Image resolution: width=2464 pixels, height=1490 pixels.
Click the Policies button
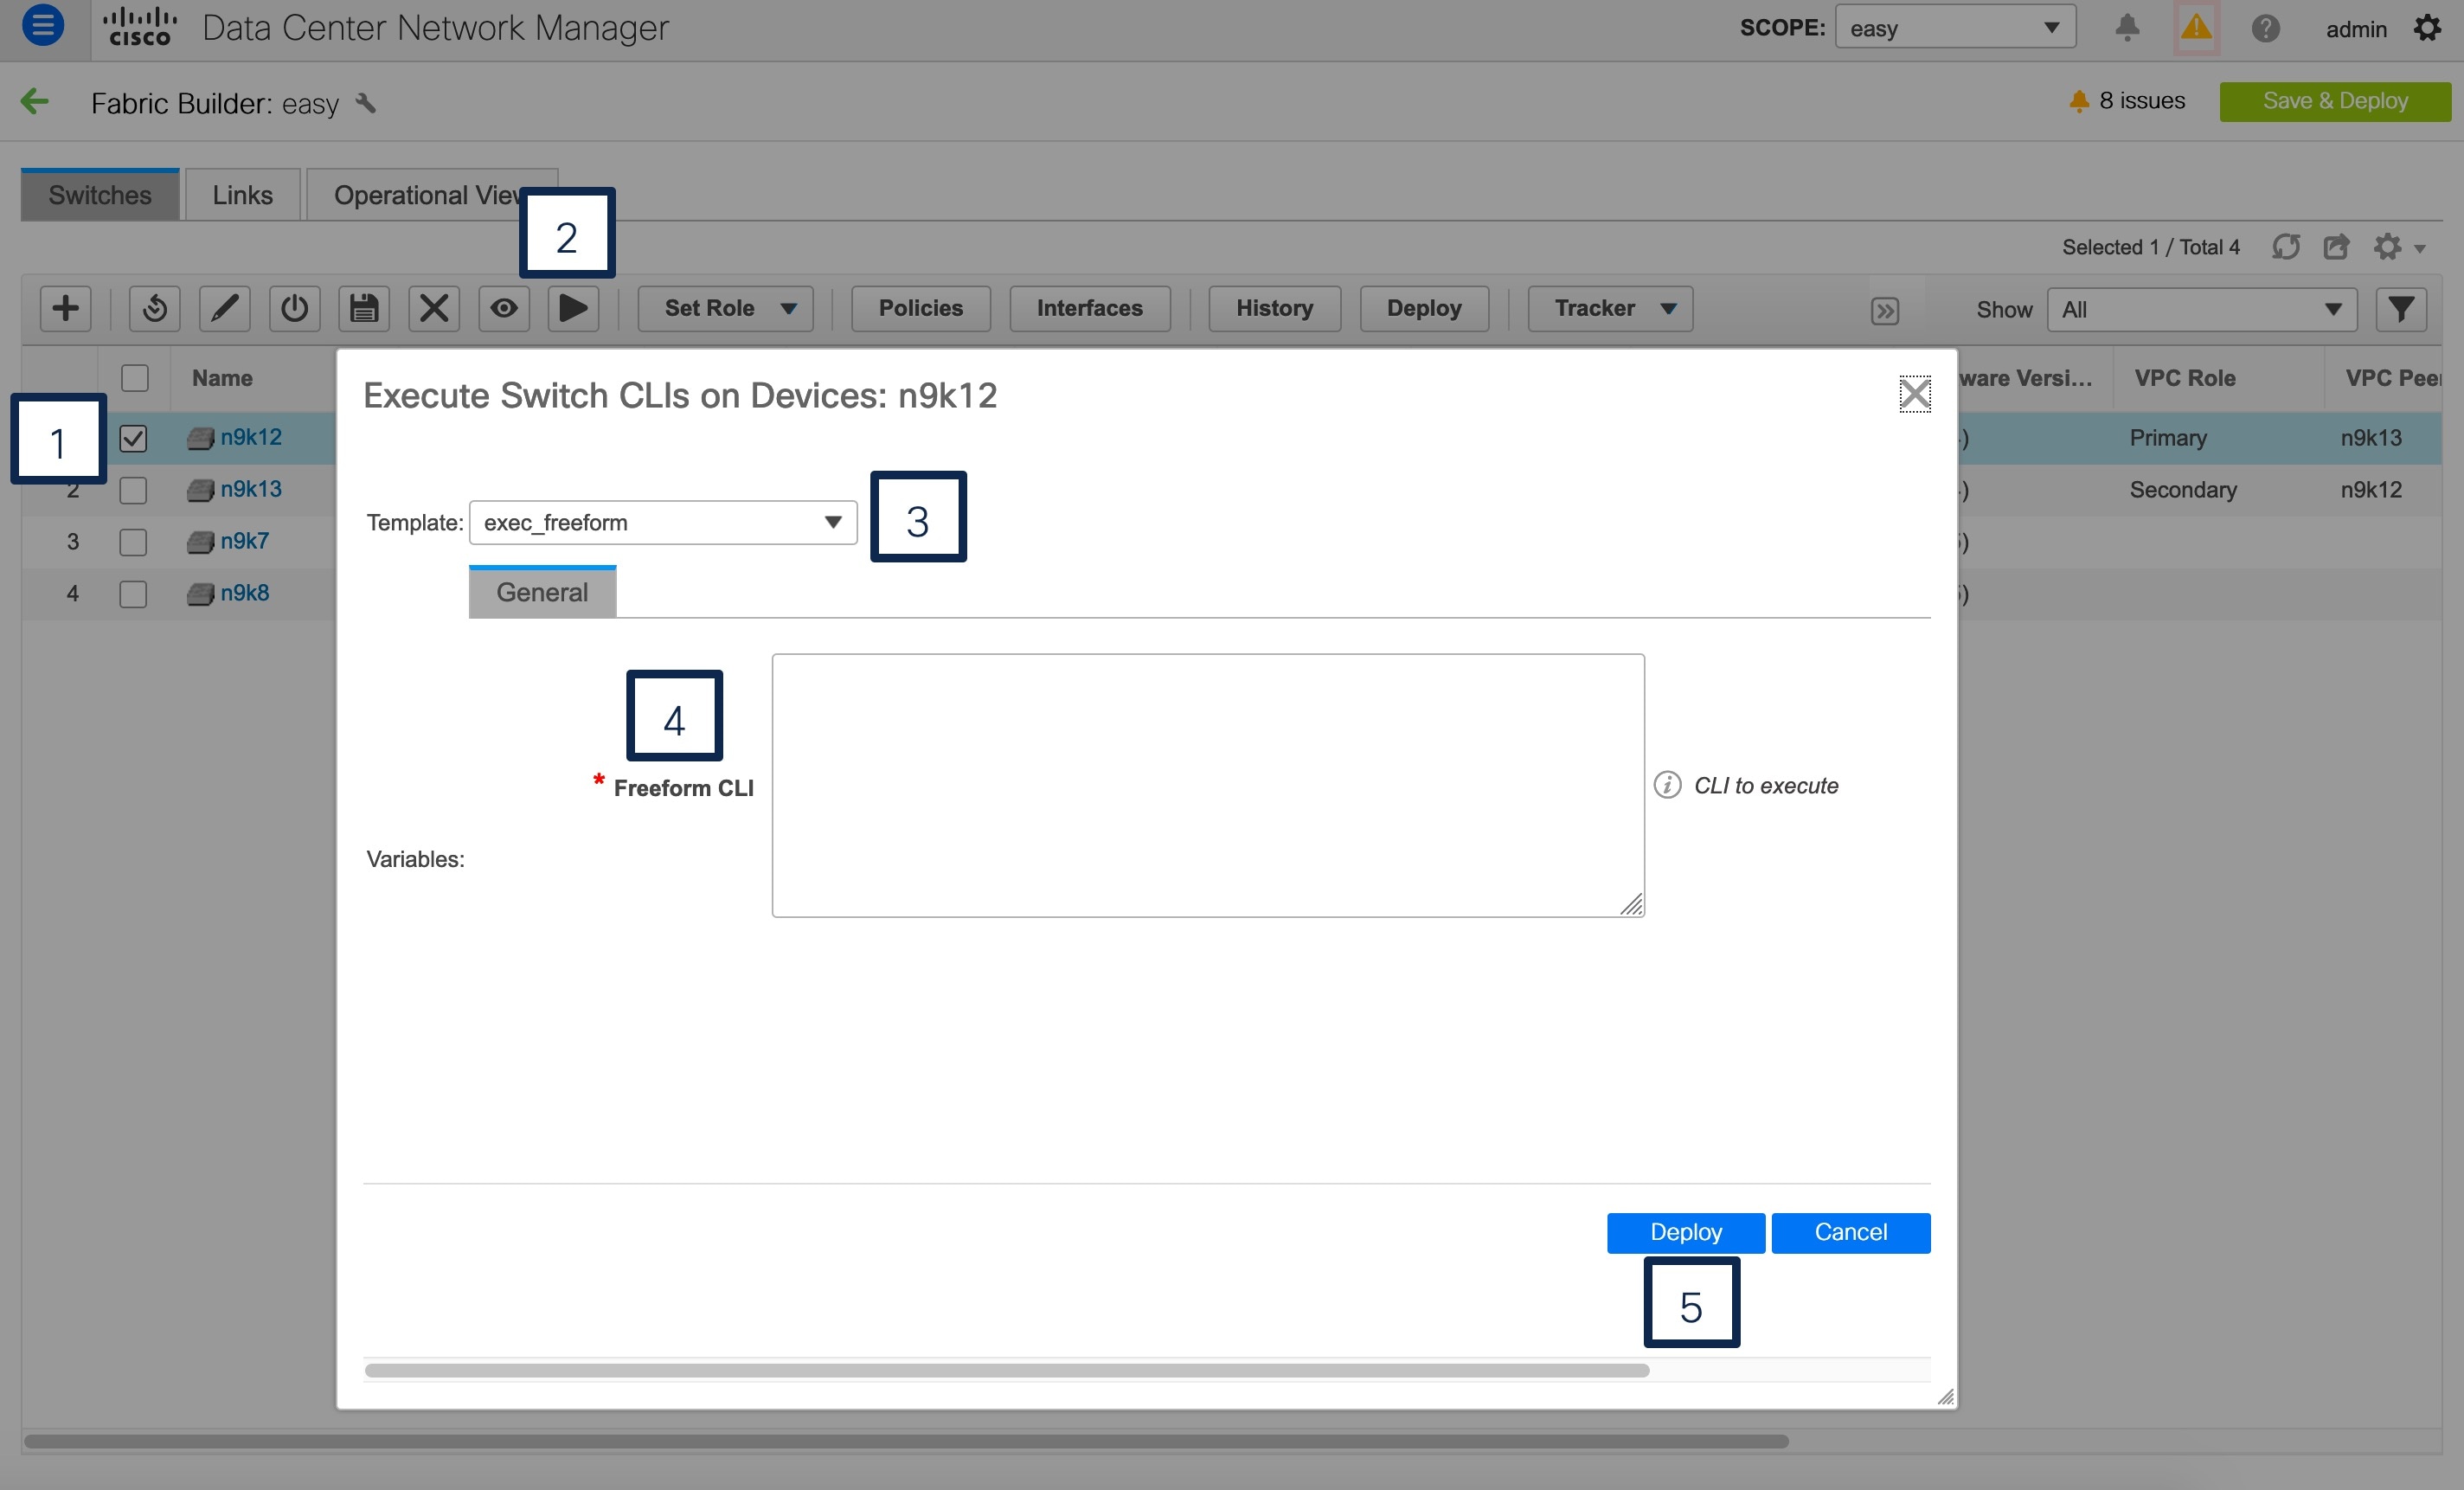pyautogui.click(x=920, y=308)
